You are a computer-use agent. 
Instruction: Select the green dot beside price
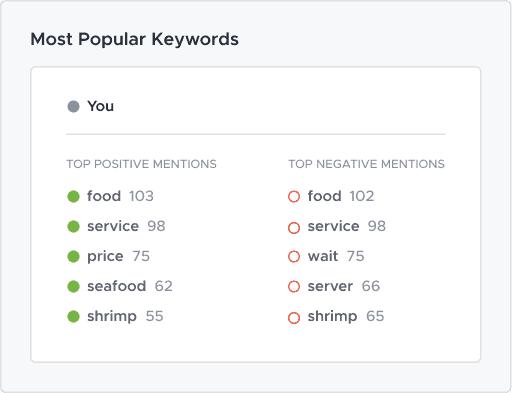tap(73, 256)
